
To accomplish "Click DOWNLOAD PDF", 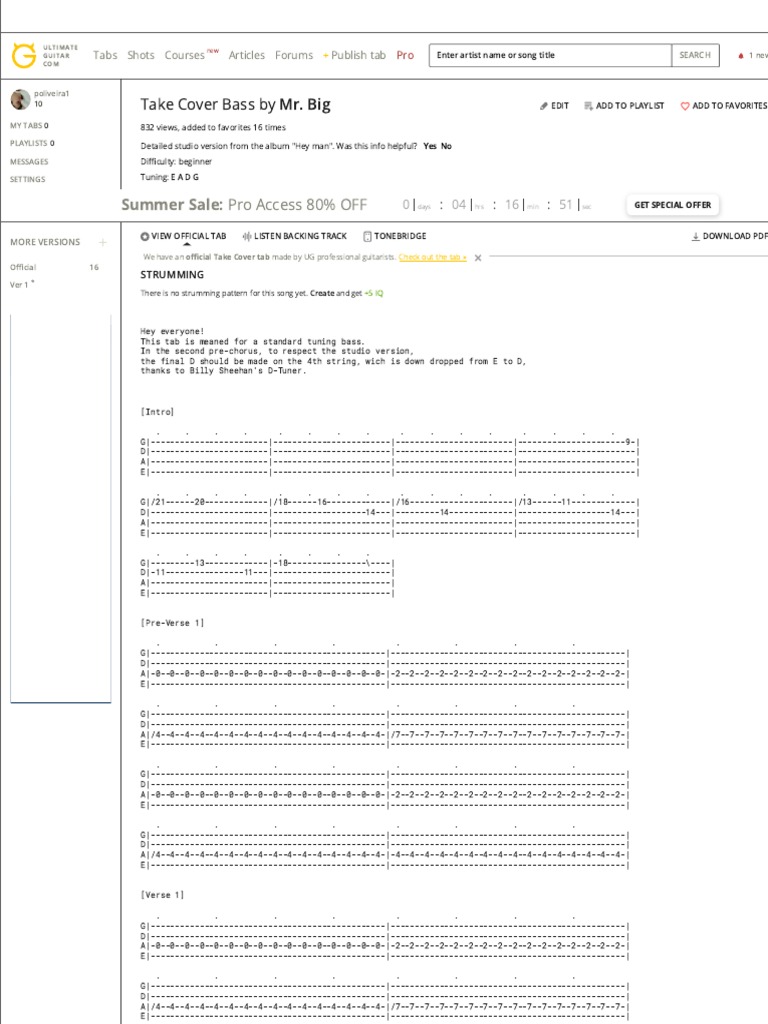I will (x=729, y=236).
